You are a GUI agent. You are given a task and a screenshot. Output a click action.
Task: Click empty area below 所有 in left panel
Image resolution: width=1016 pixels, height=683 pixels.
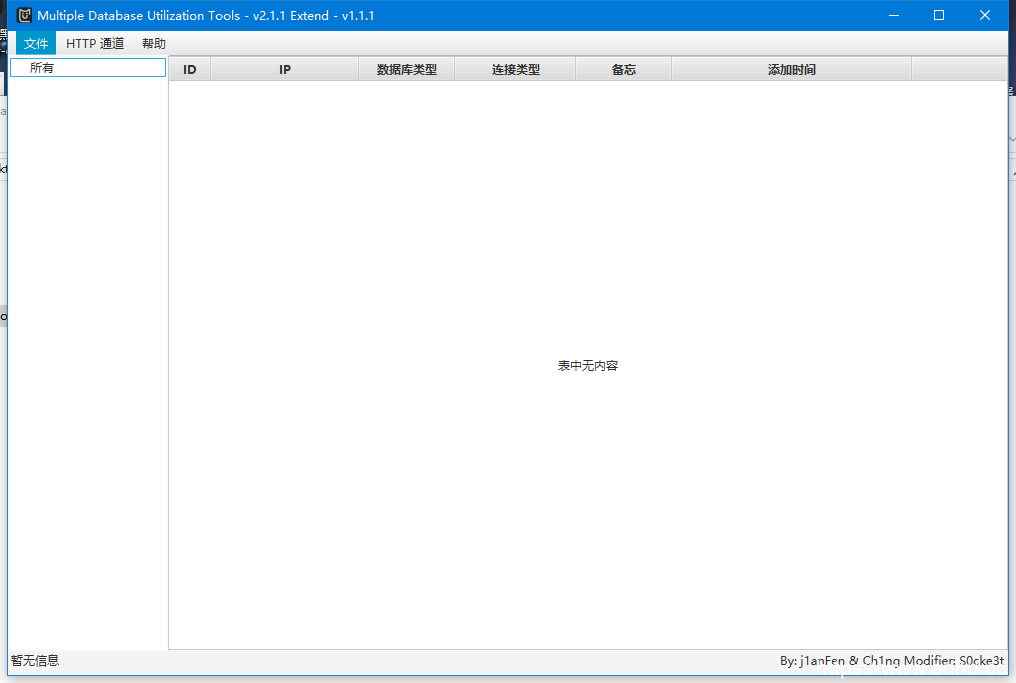pos(87,350)
